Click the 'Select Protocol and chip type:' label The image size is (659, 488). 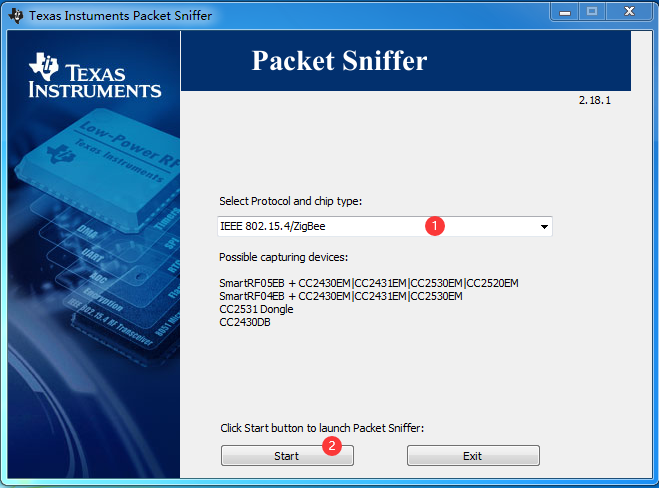(x=290, y=201)
